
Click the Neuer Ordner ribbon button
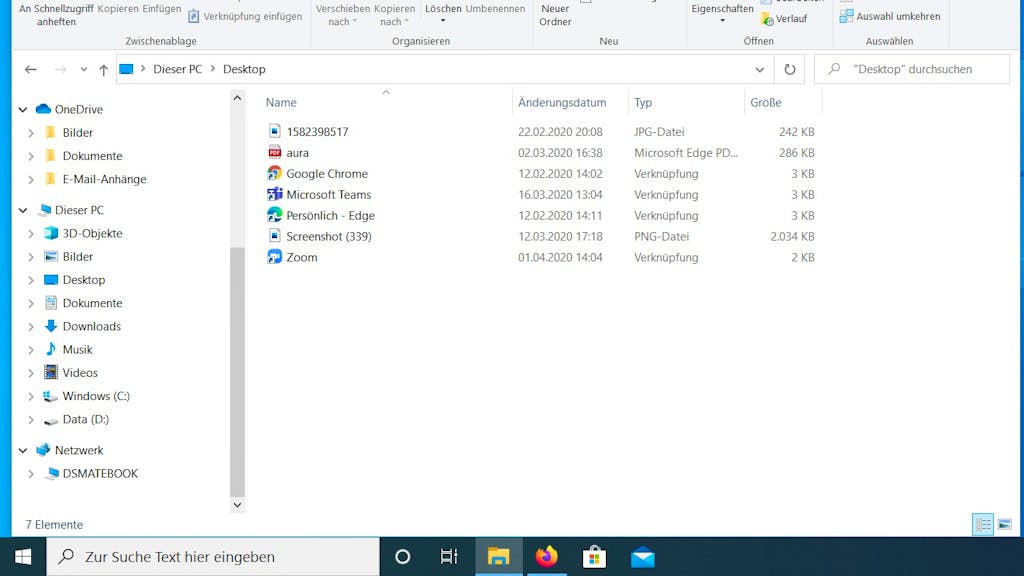click(x=556, y=15)
